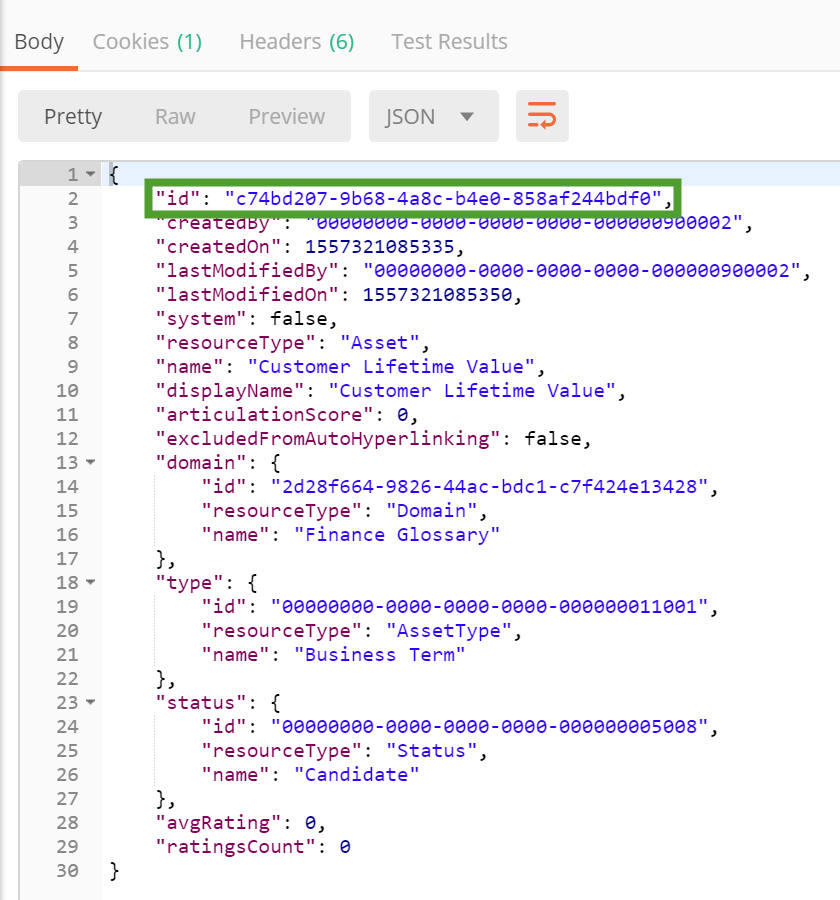Screen dimensions: 840x900
Task: Click the domain id 2d28f664-9826-44ac-bdc1-c7f424e13428
Action: point(489,487)
